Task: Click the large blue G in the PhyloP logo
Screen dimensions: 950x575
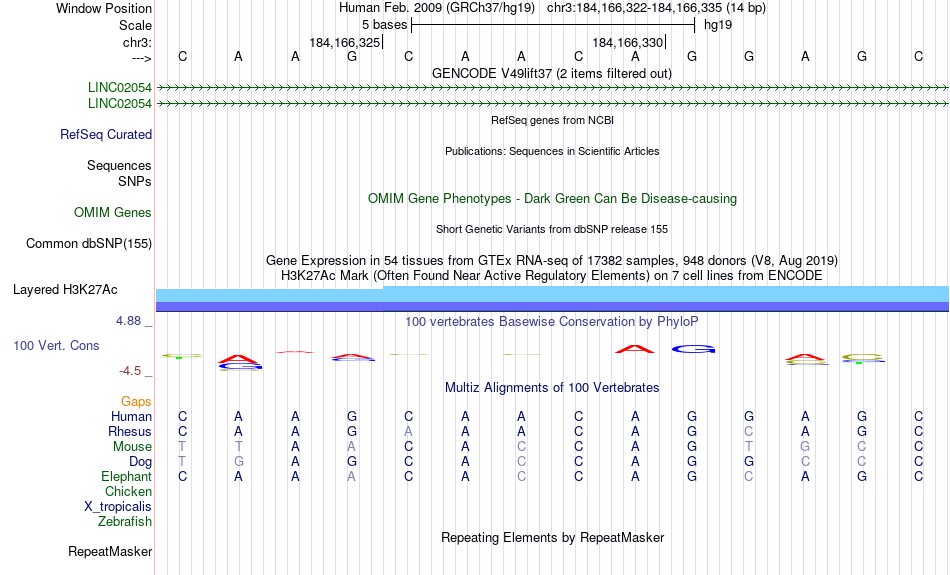Action: (x=694, y=349)
